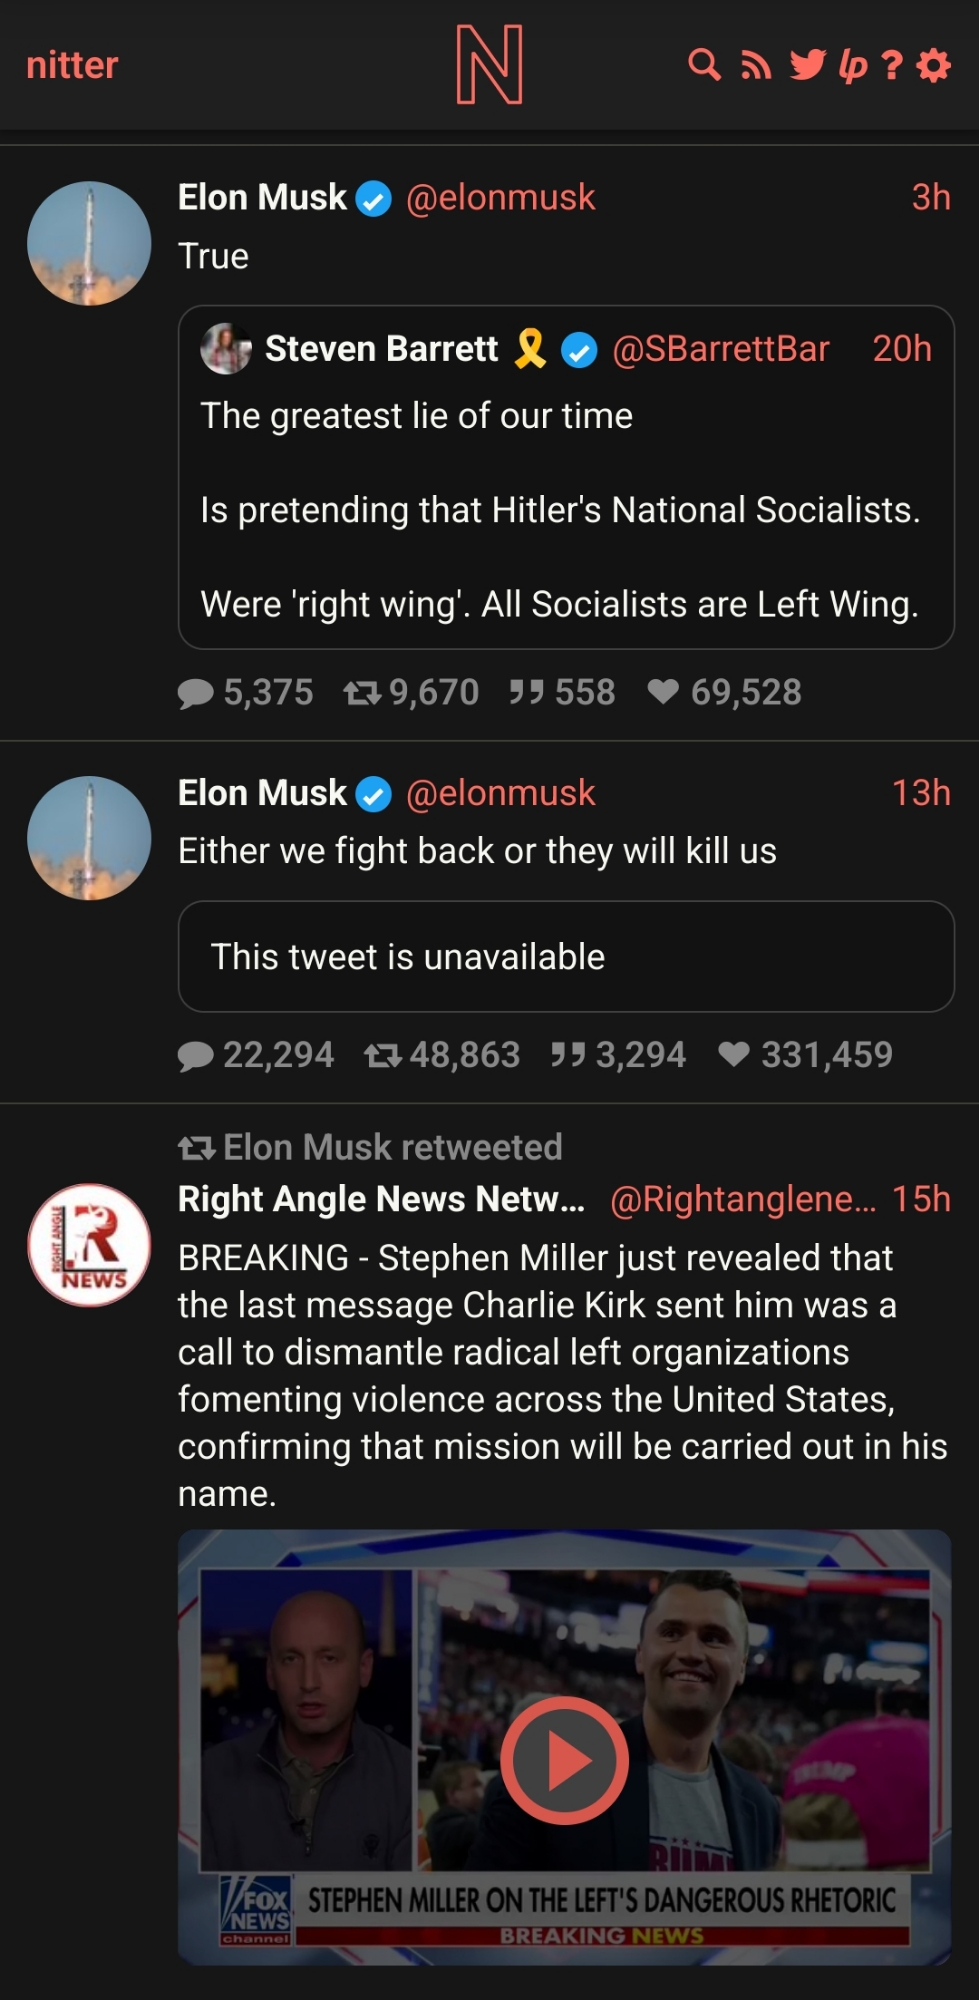Screen dimensions: 979x2000
Task: Click the heart icon showing 331,459
Action: (734, 1054)
